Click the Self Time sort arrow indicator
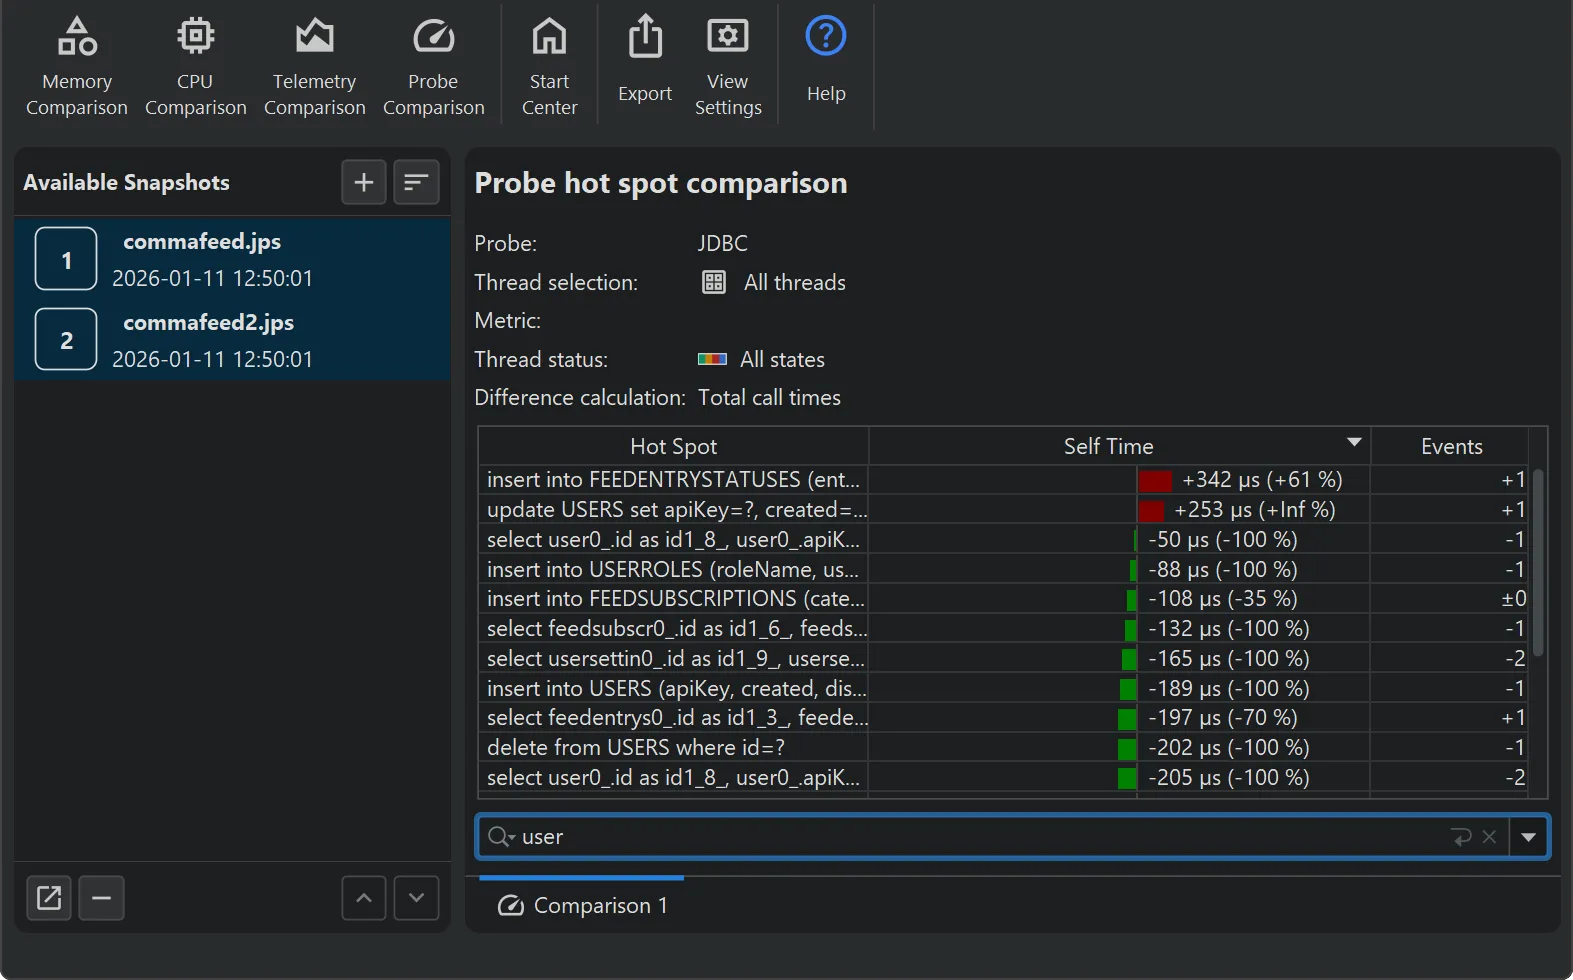1573x980 pixels. (1354, 442)
